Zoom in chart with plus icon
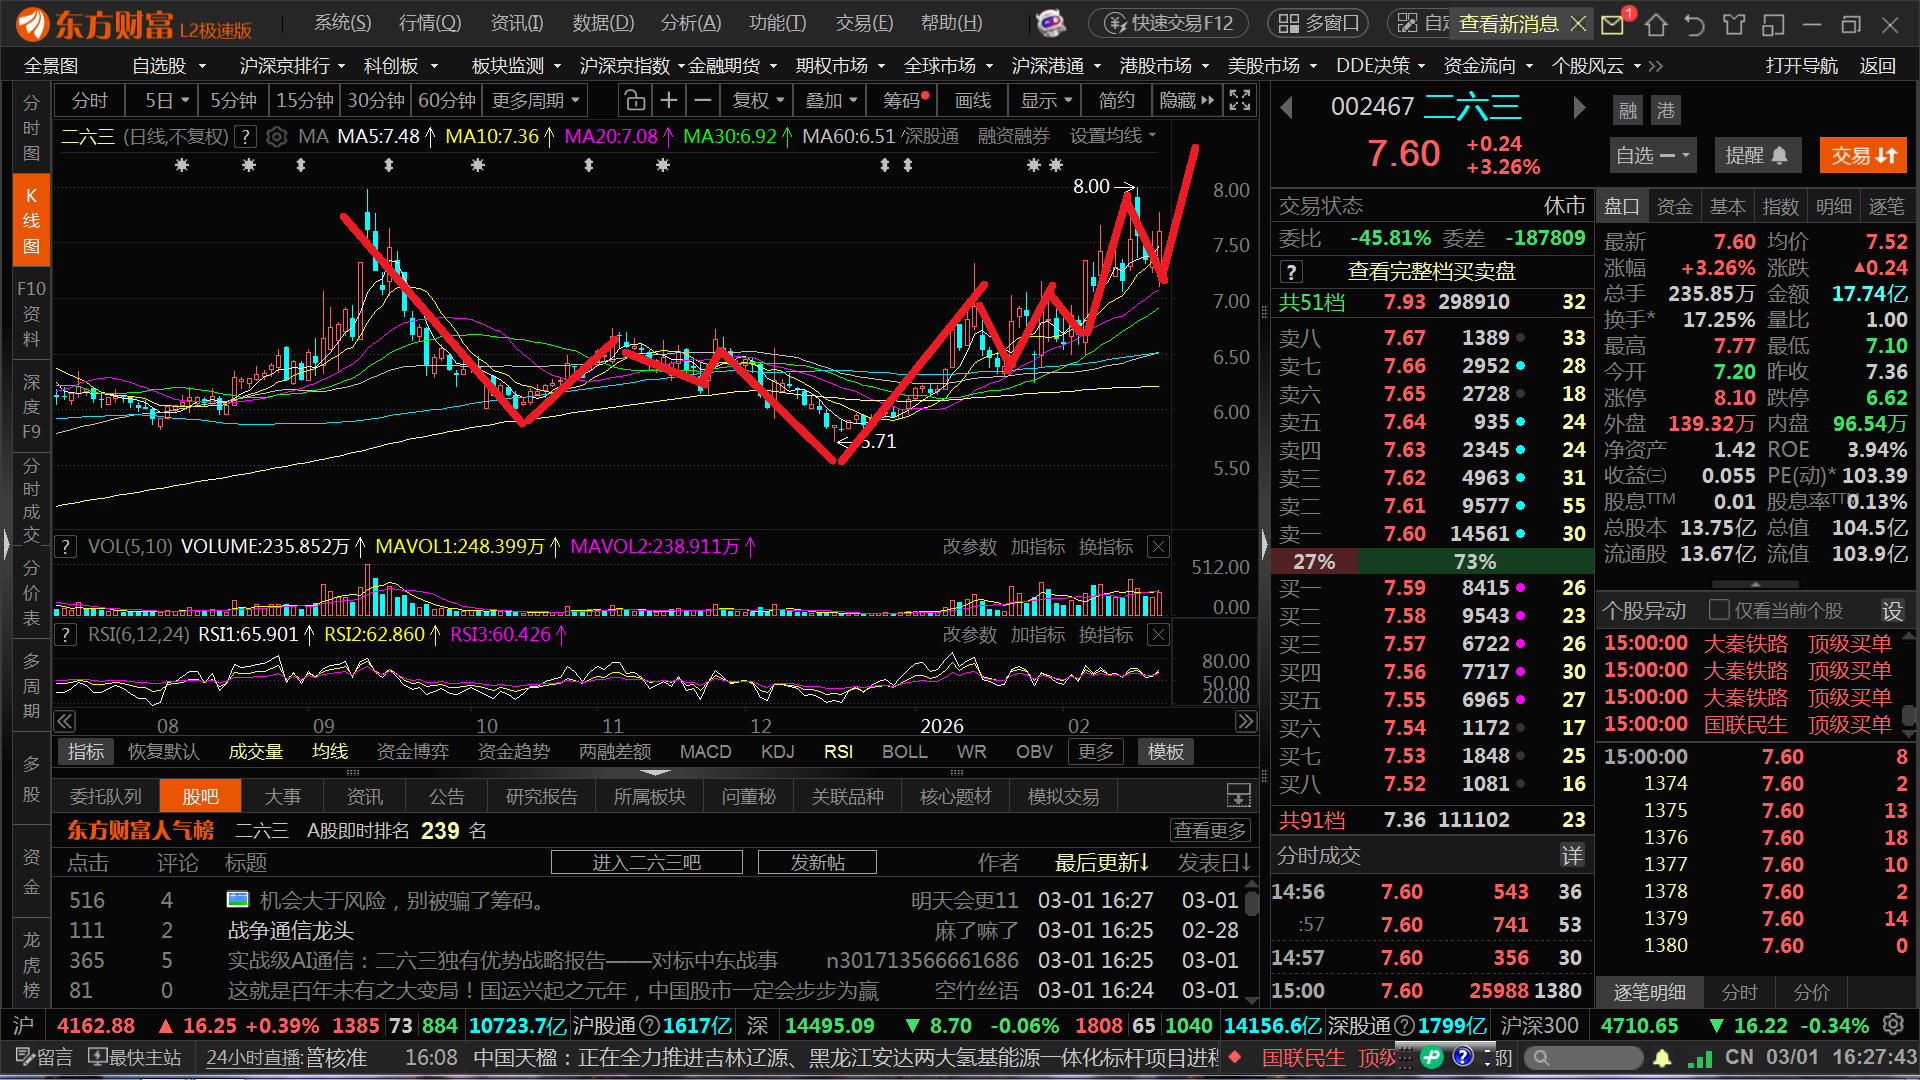 [669, 101]
